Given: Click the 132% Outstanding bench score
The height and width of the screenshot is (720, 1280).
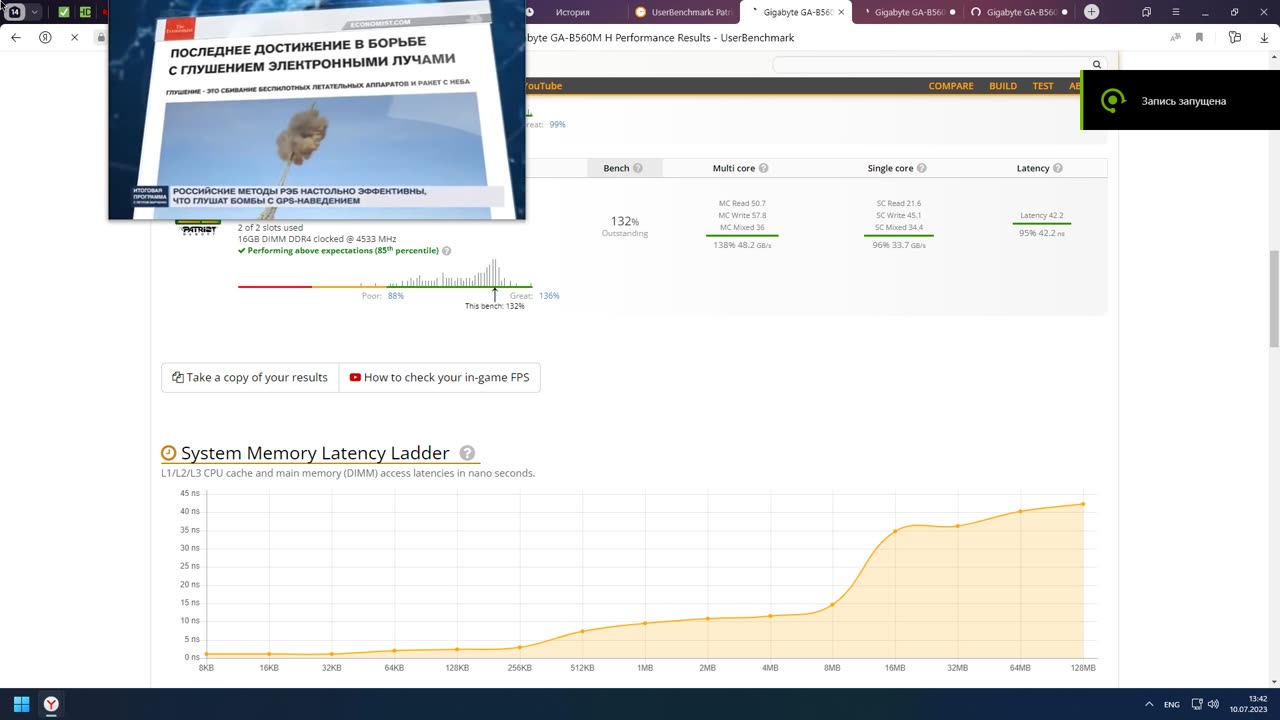Looking at the screenshot, I should tap(625, 226).
